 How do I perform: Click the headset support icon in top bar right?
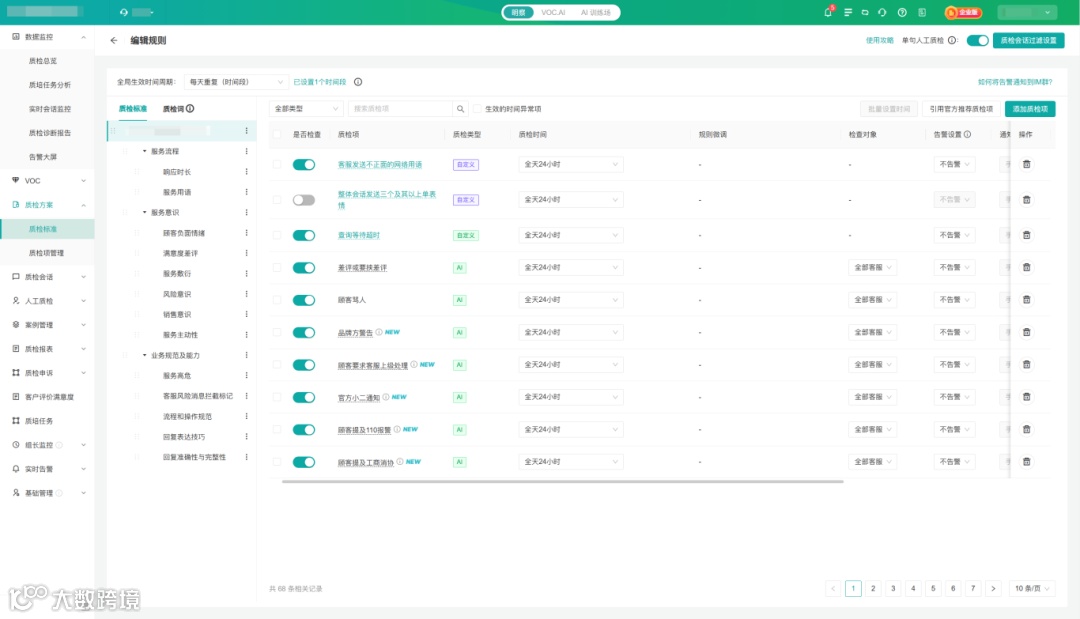coord(882,12)
